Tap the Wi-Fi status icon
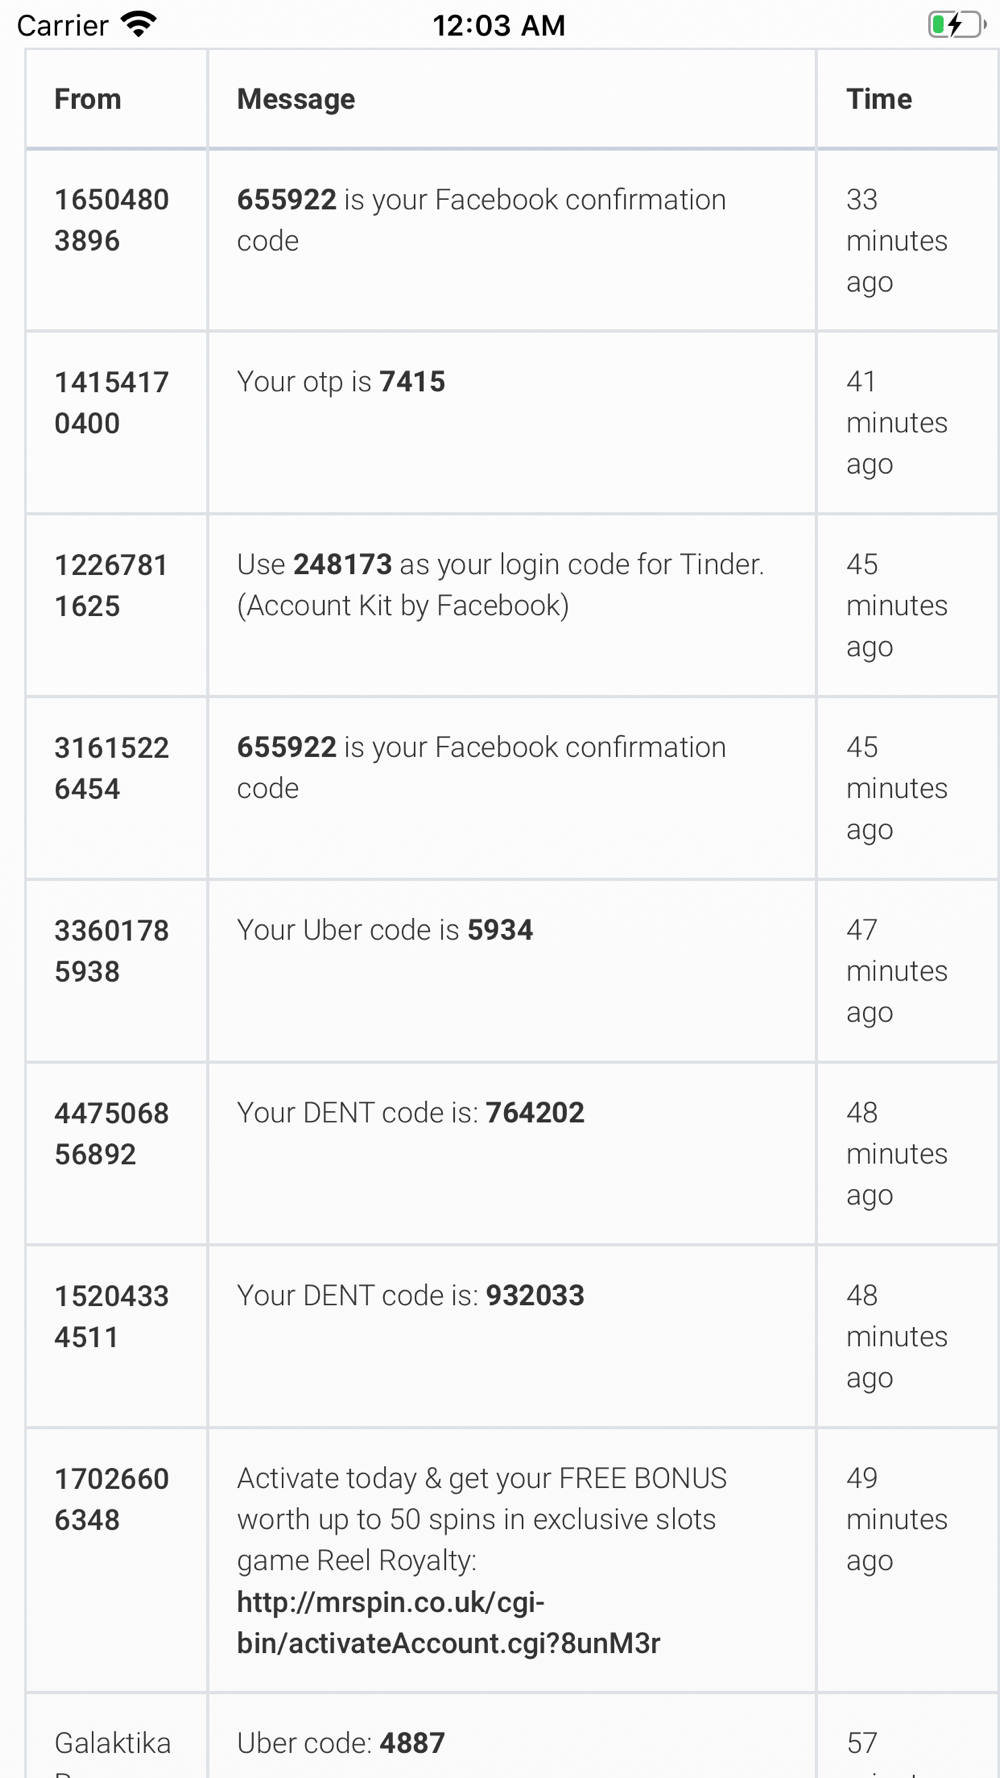The image size is (1000, 1778). coord(139,24)
